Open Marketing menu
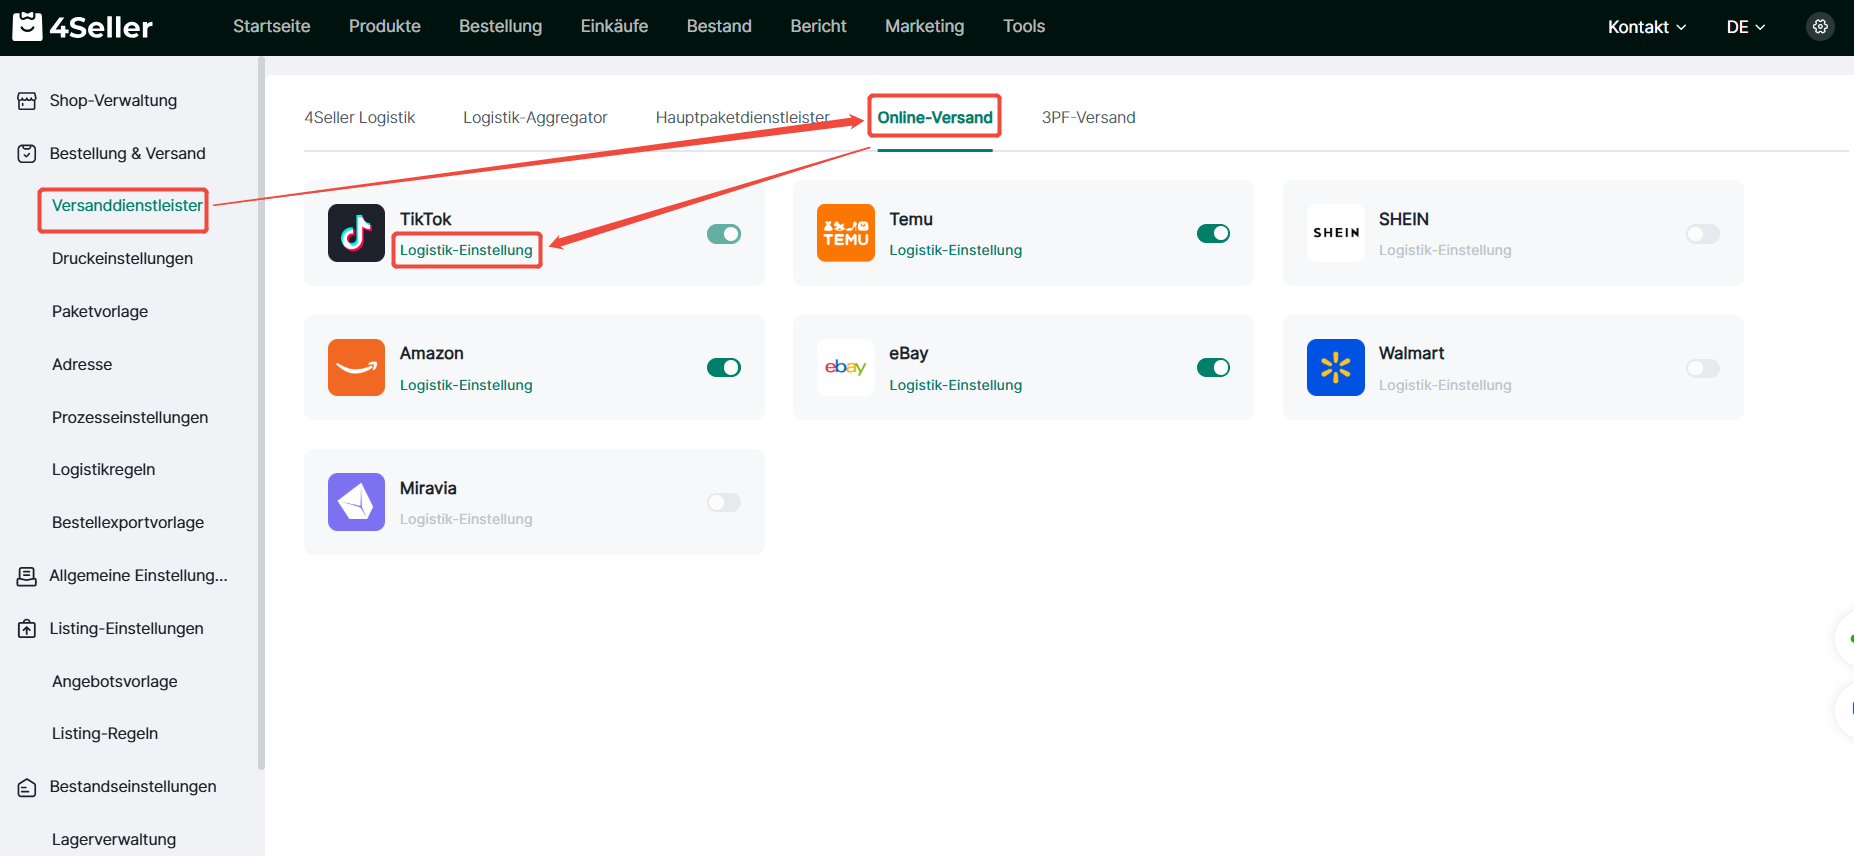 point(924,26)
